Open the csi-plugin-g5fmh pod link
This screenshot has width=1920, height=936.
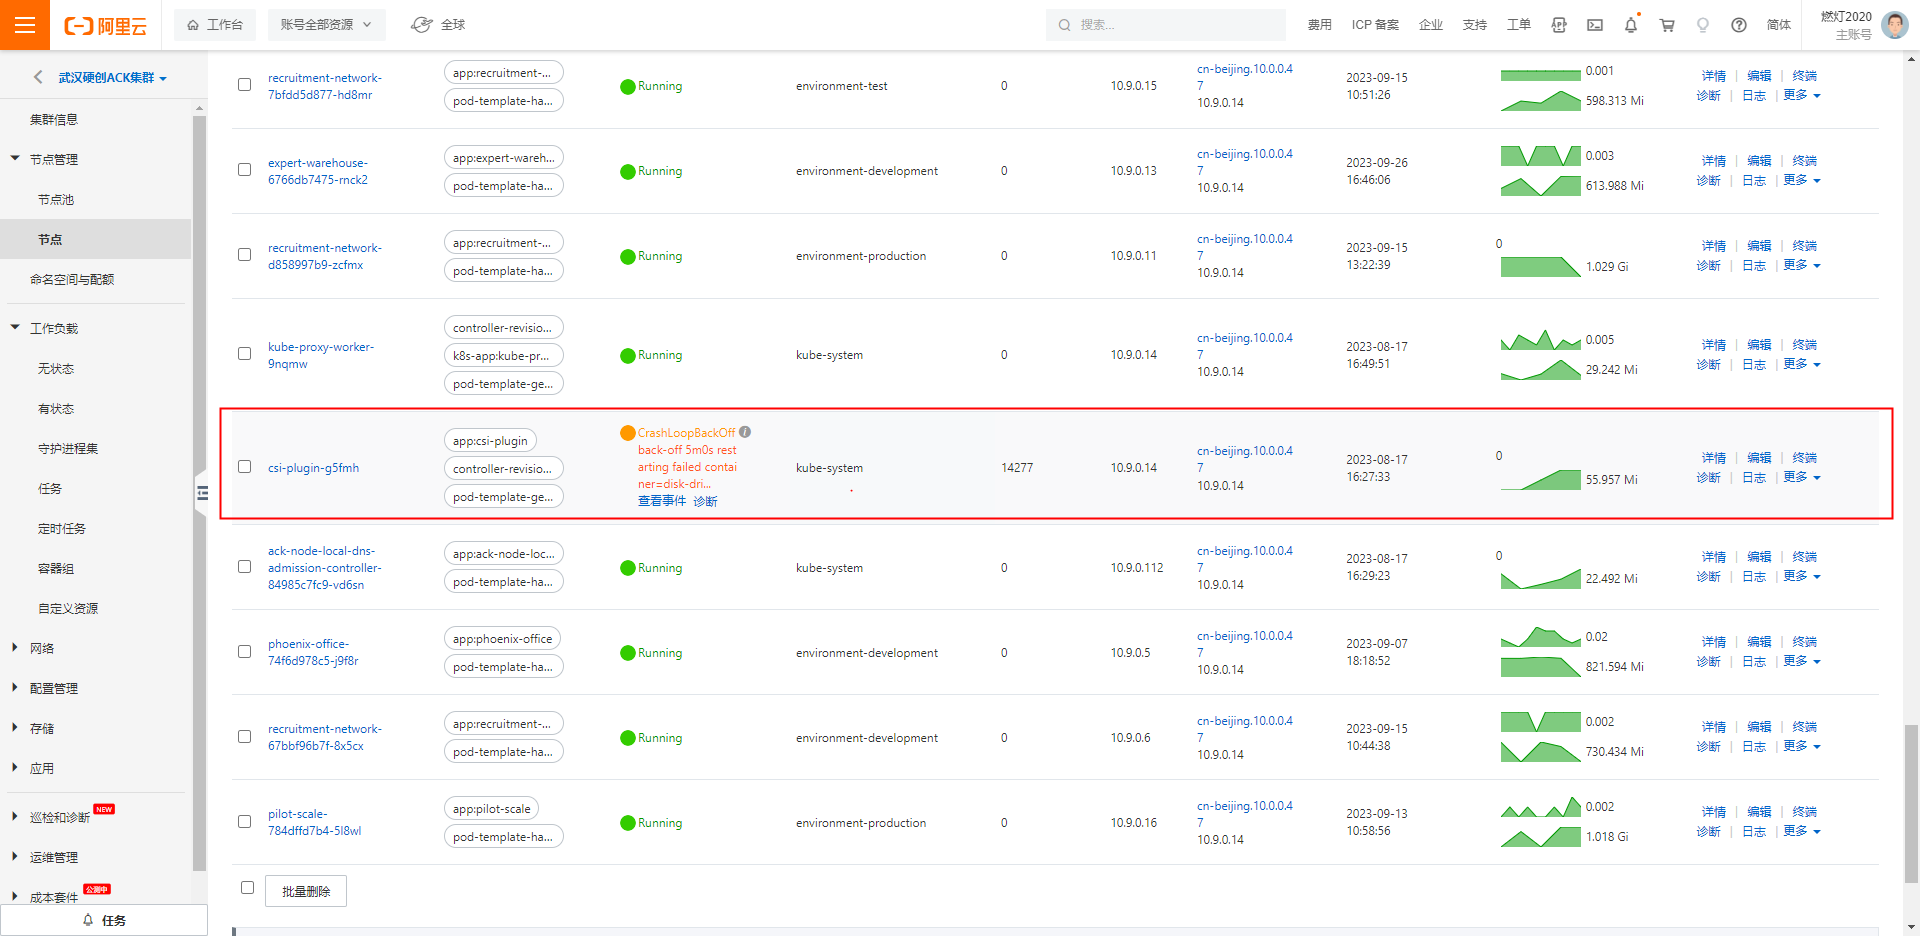click(313, 468)
